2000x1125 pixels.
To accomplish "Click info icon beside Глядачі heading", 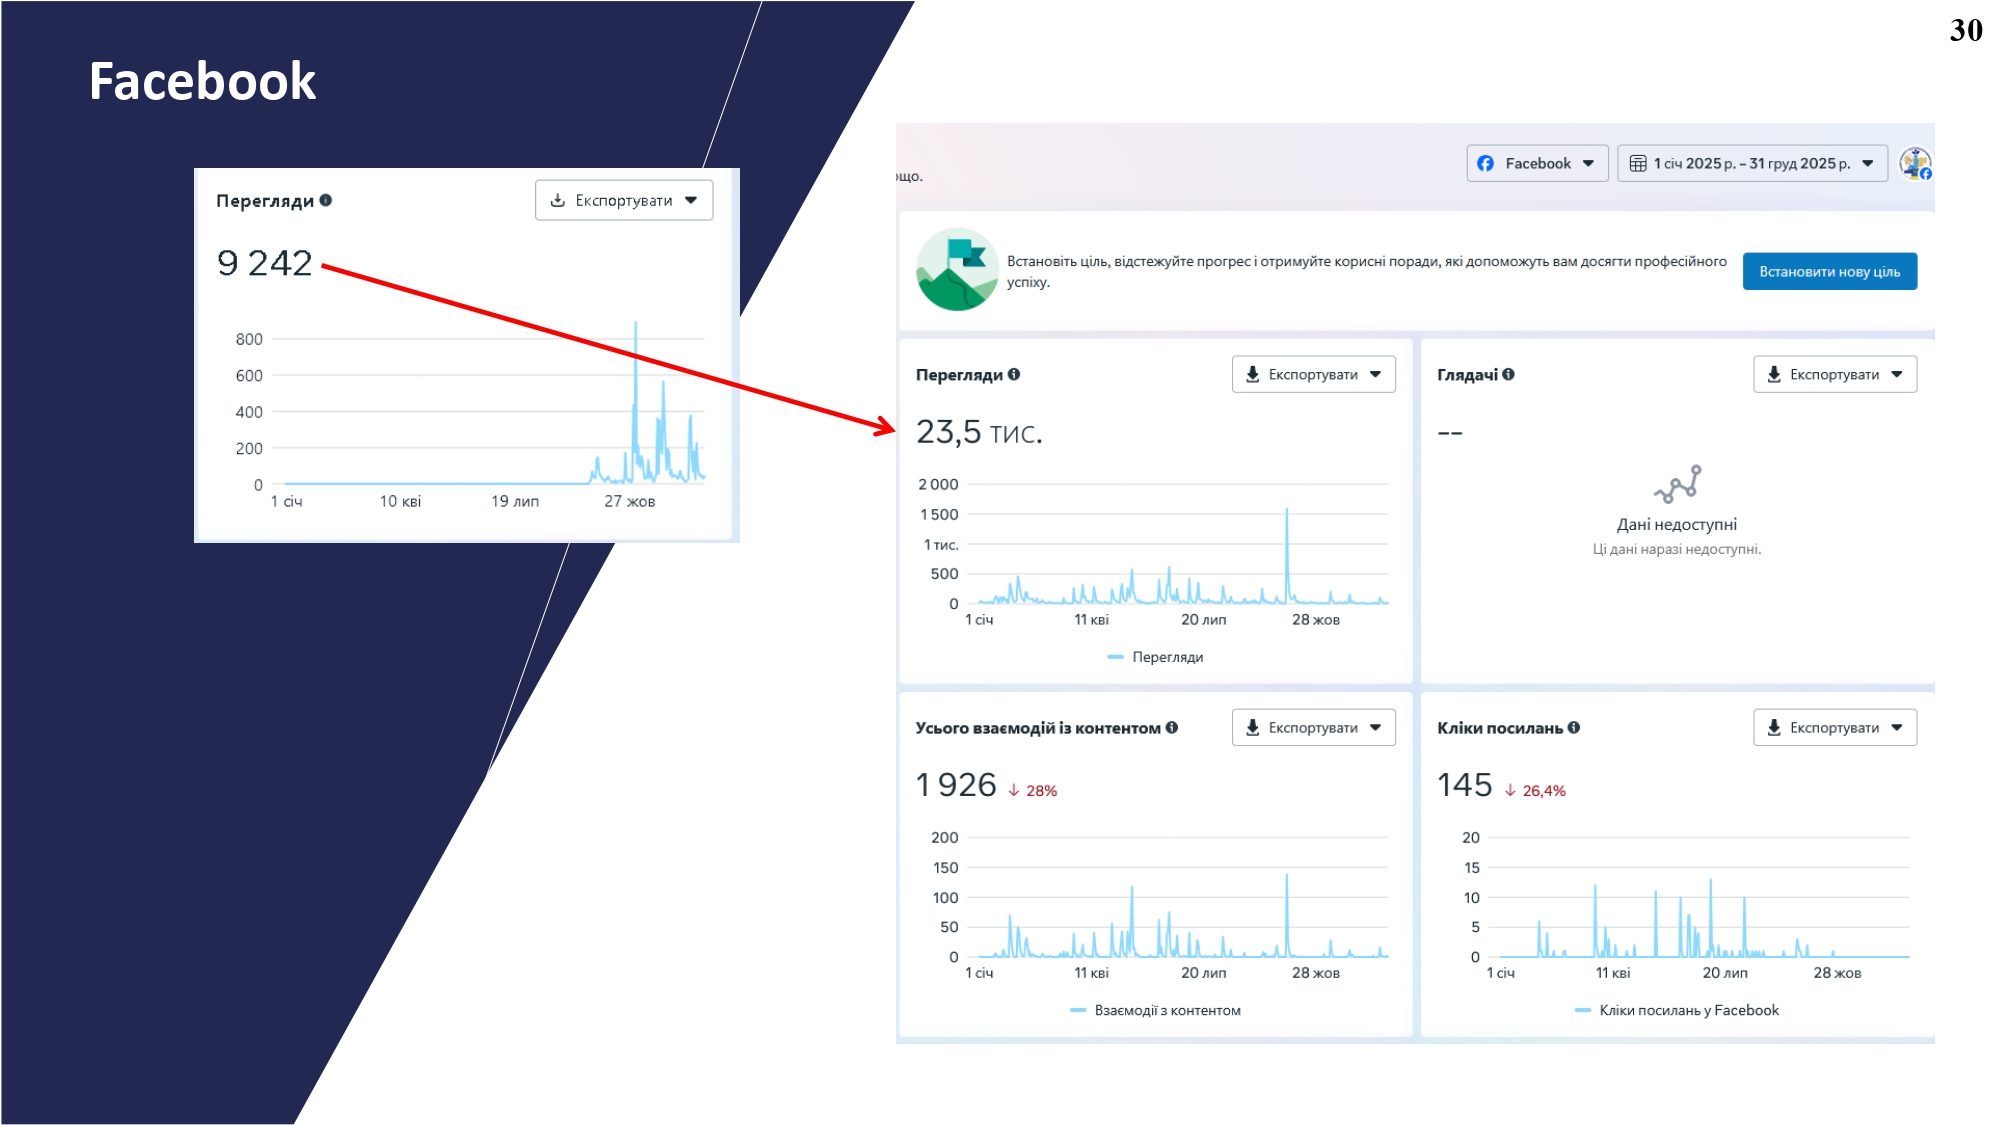I will pyautogui.click(x=1508, y=375).
